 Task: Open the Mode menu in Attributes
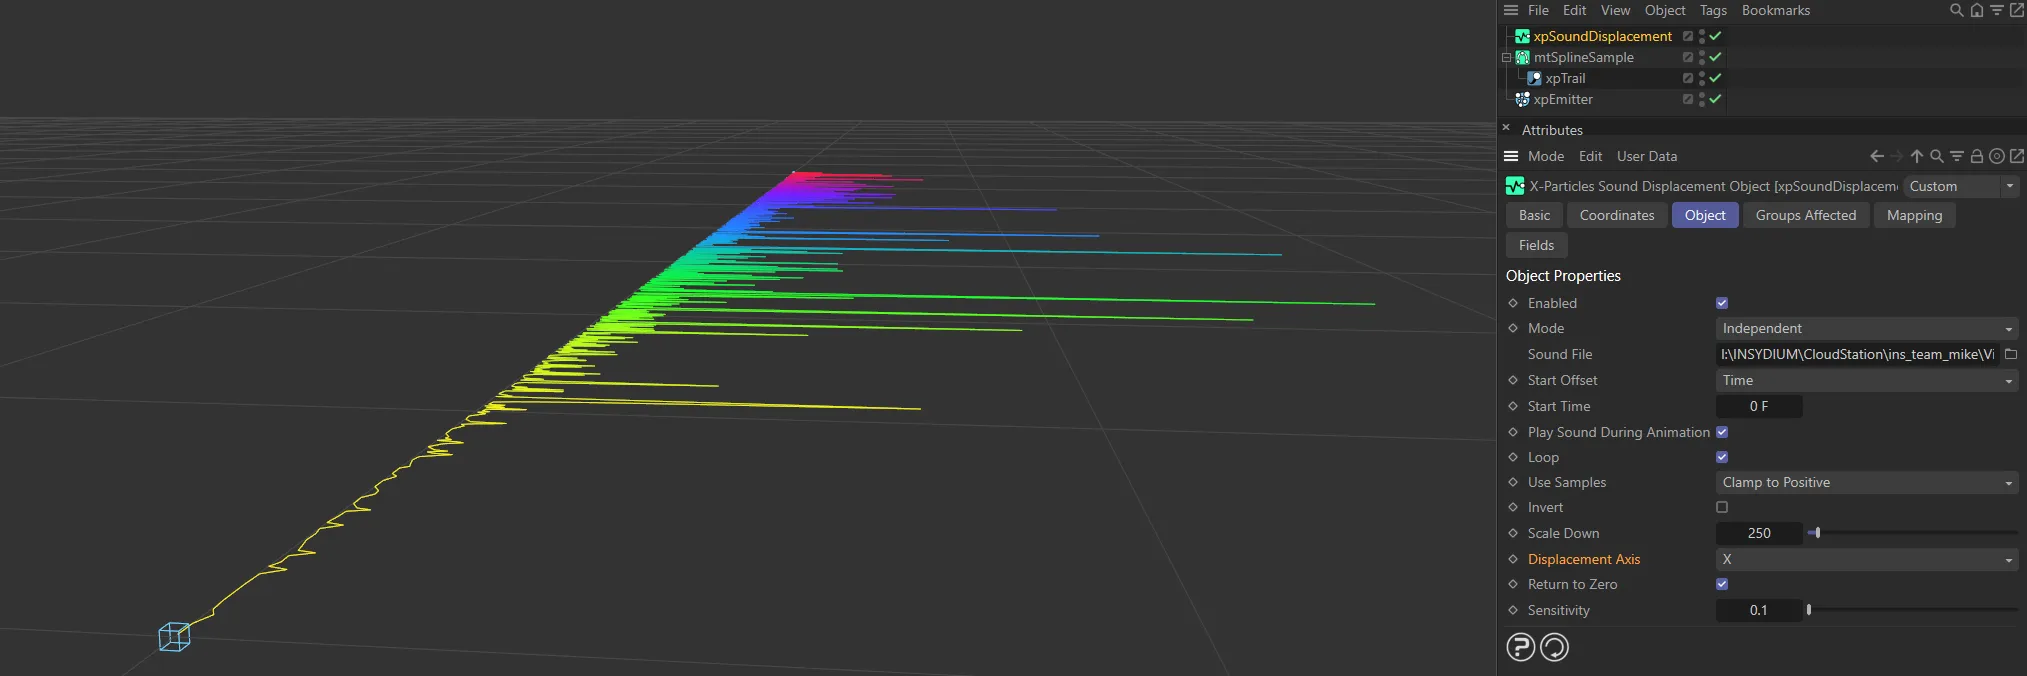1546,156
